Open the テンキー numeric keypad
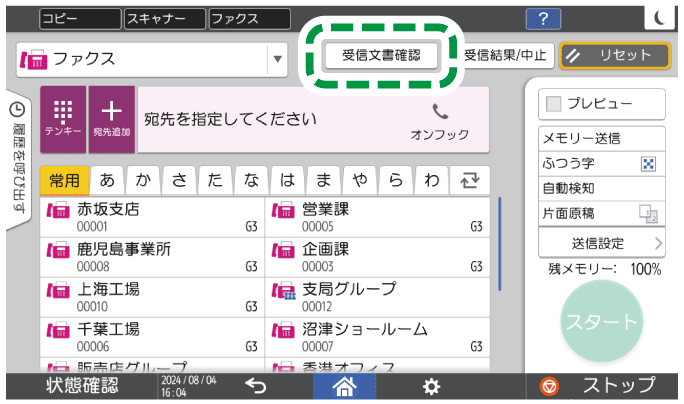The width and height of the screenshot is (684, 404). coord(63,119)
